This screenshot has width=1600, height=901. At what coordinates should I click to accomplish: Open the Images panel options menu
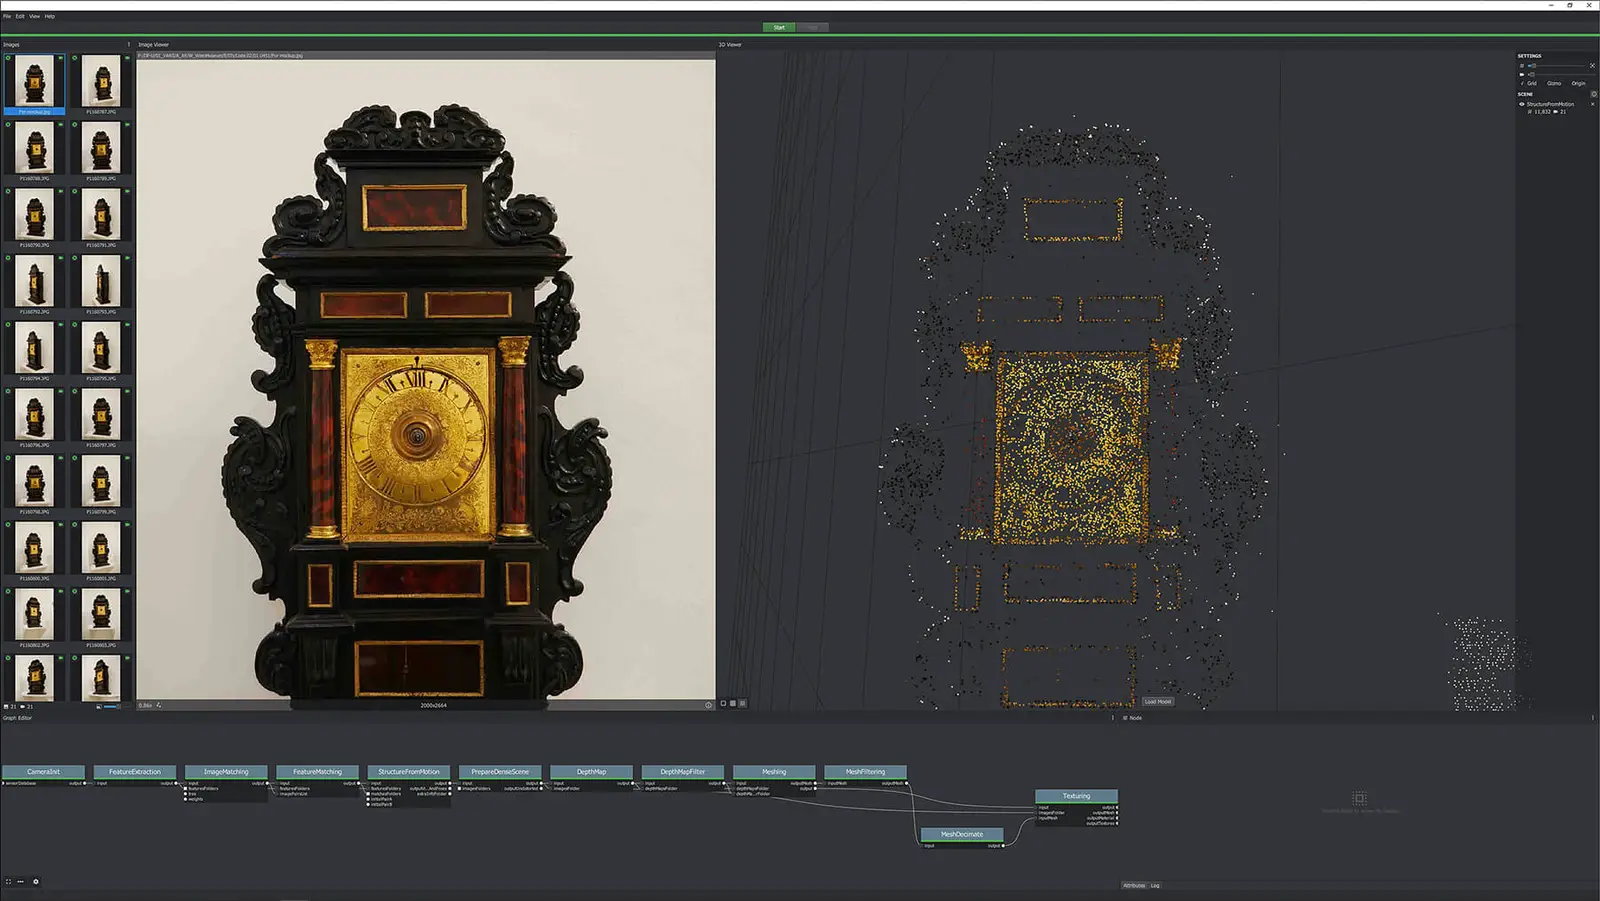pyautogui.click(x=128, y=44)
